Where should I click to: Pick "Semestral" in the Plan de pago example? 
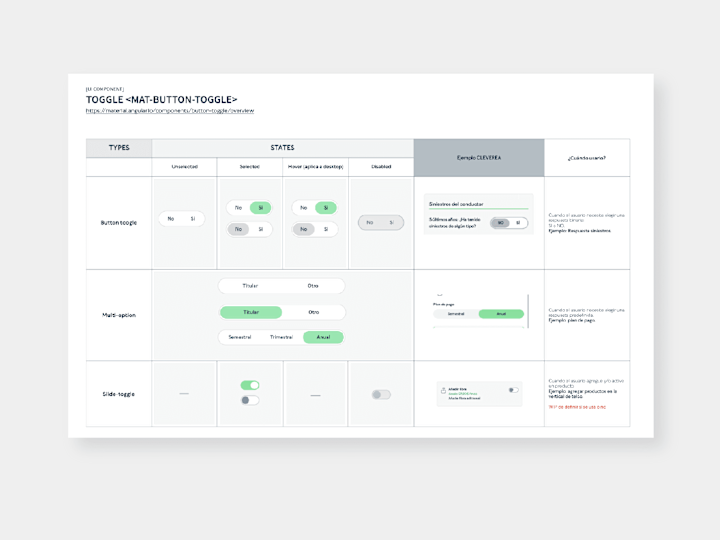(456, 314)
